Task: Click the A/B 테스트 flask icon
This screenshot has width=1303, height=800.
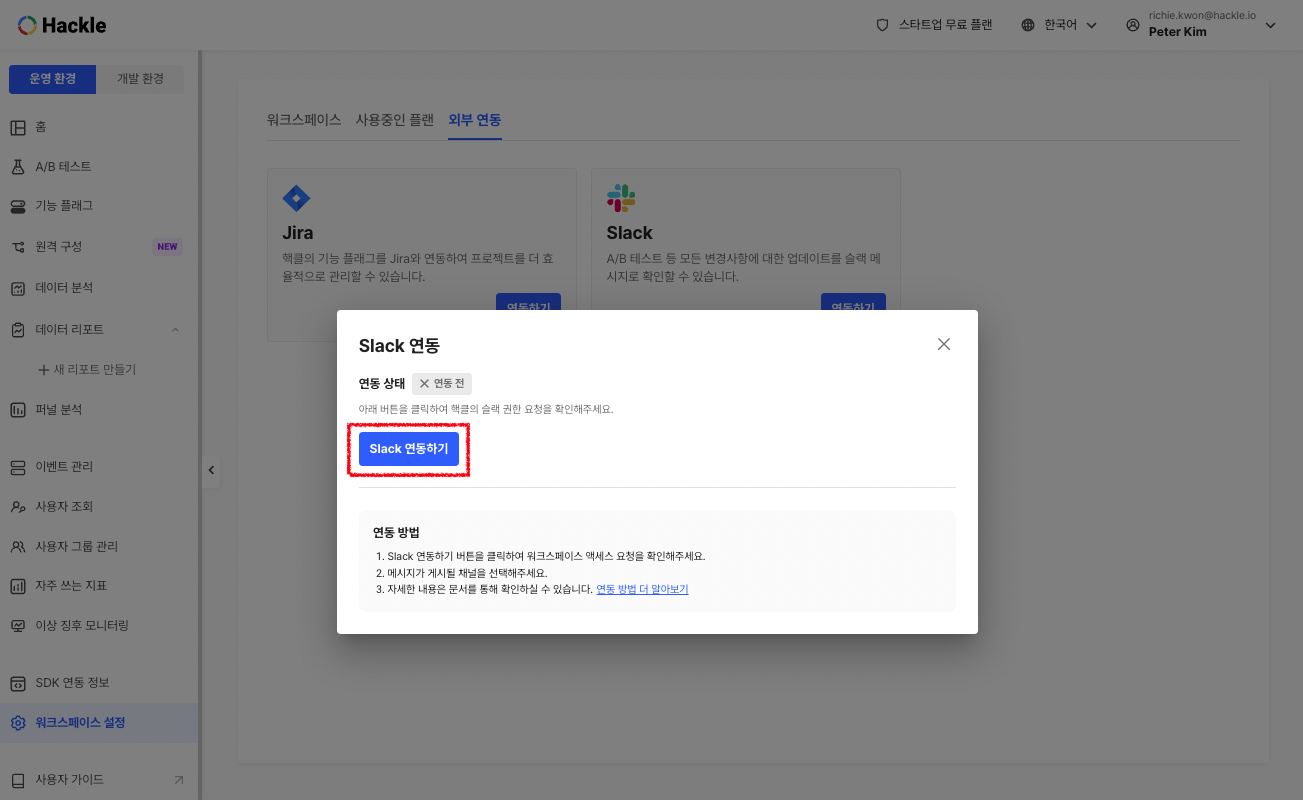Action: pos(18,166)
